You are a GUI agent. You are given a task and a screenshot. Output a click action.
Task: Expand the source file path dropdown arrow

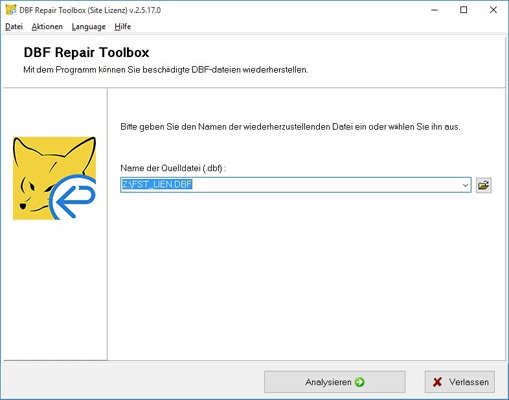(x=465, y=185)
